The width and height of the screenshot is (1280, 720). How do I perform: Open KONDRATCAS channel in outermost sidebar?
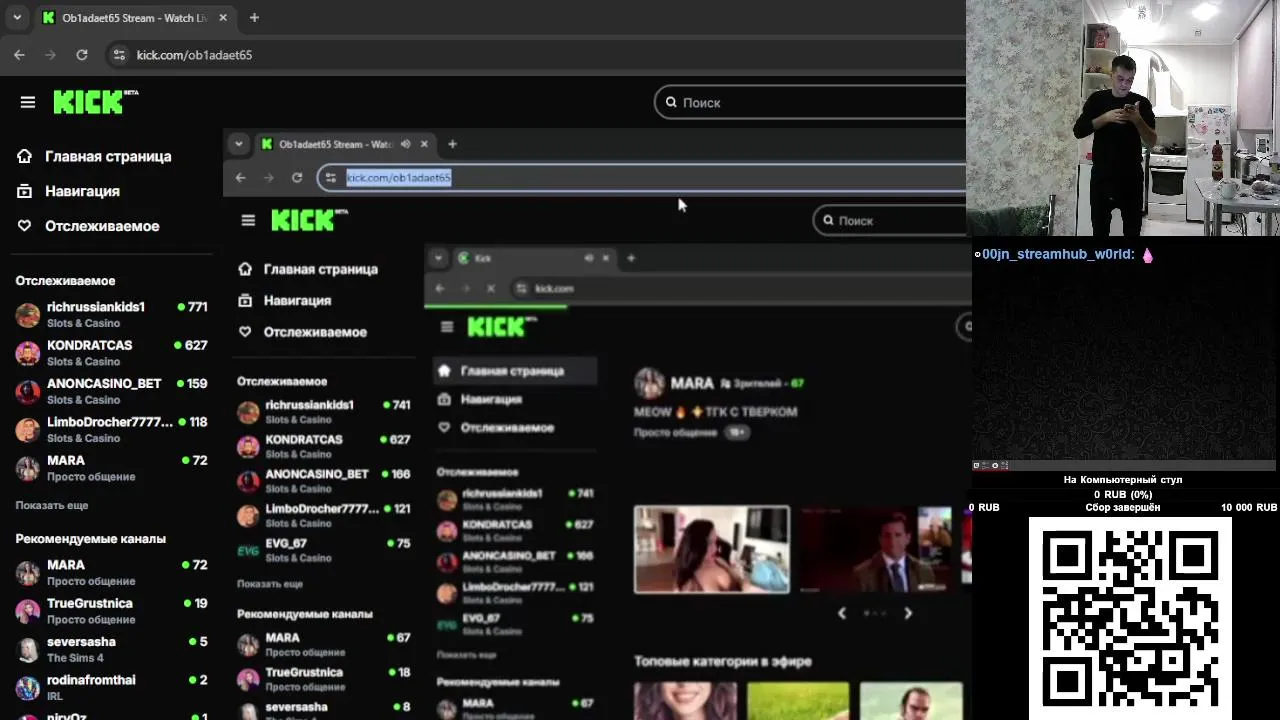[111, 352]
